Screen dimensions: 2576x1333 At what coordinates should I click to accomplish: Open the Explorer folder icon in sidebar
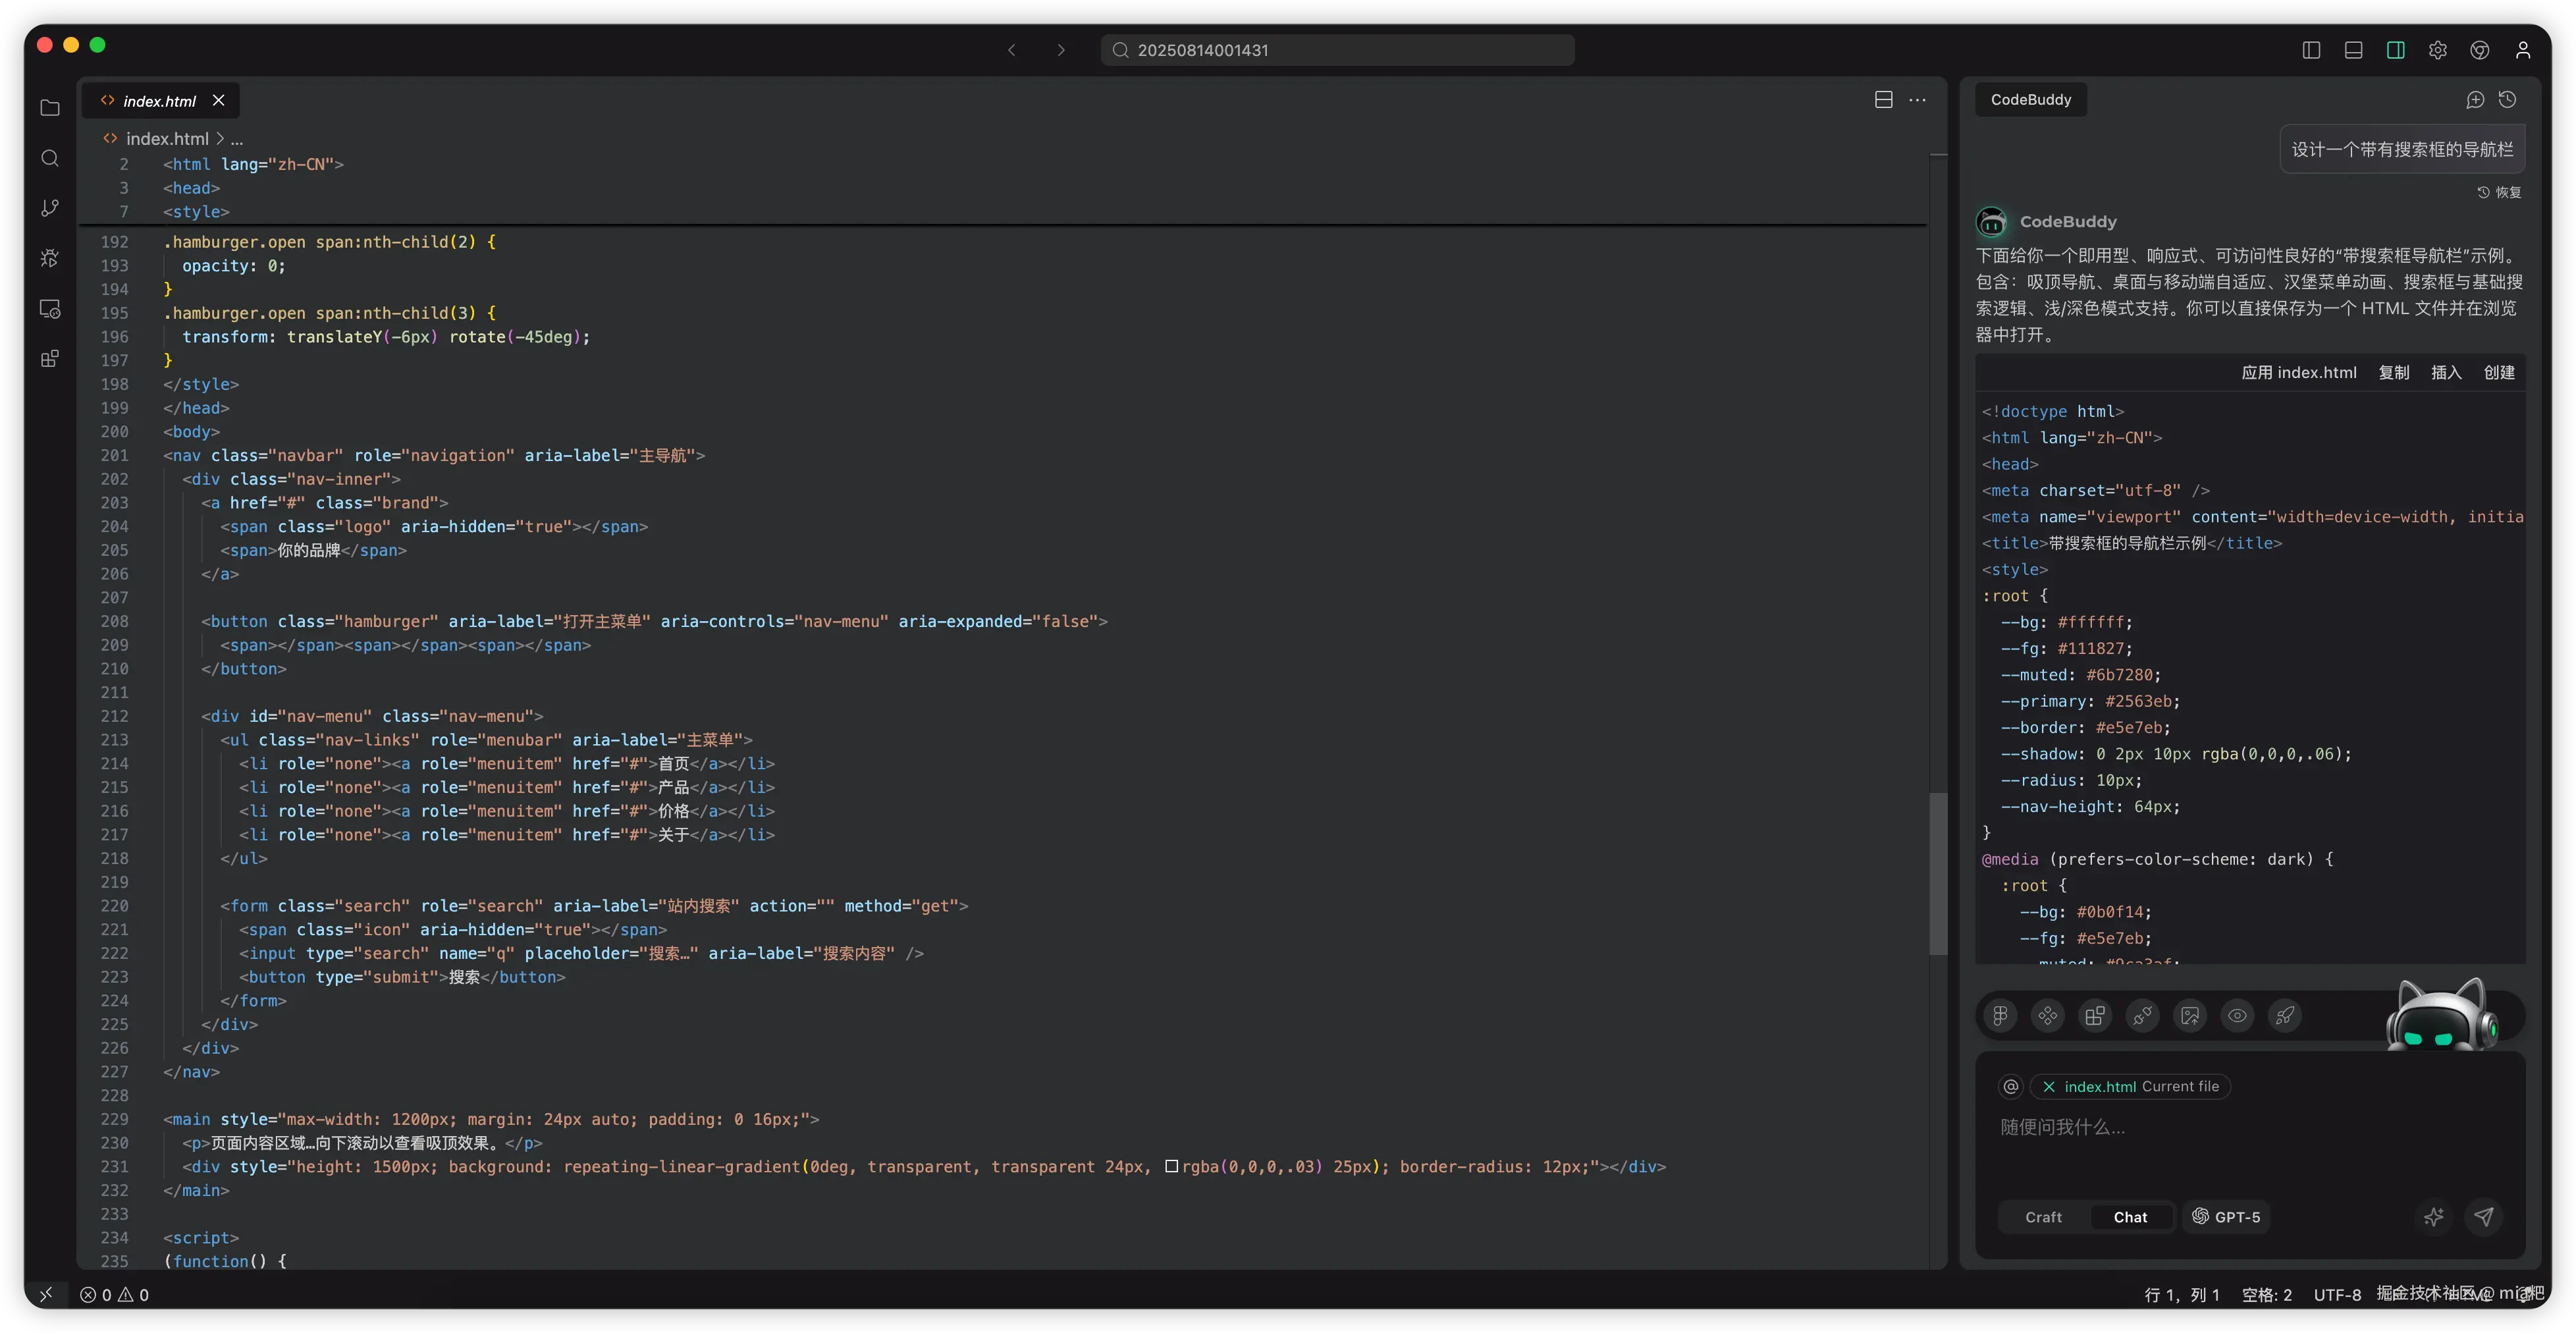click(x=50, y=108)
